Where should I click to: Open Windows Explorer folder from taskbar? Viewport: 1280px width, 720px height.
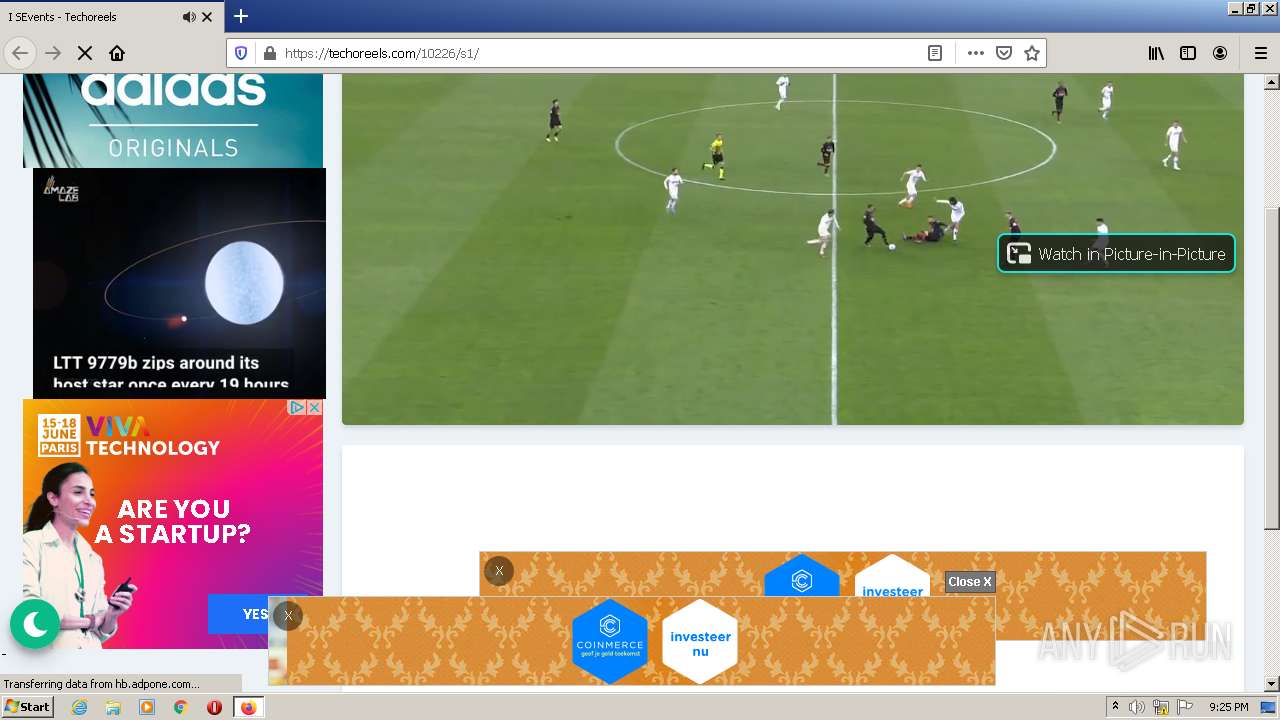click(113, 707)
